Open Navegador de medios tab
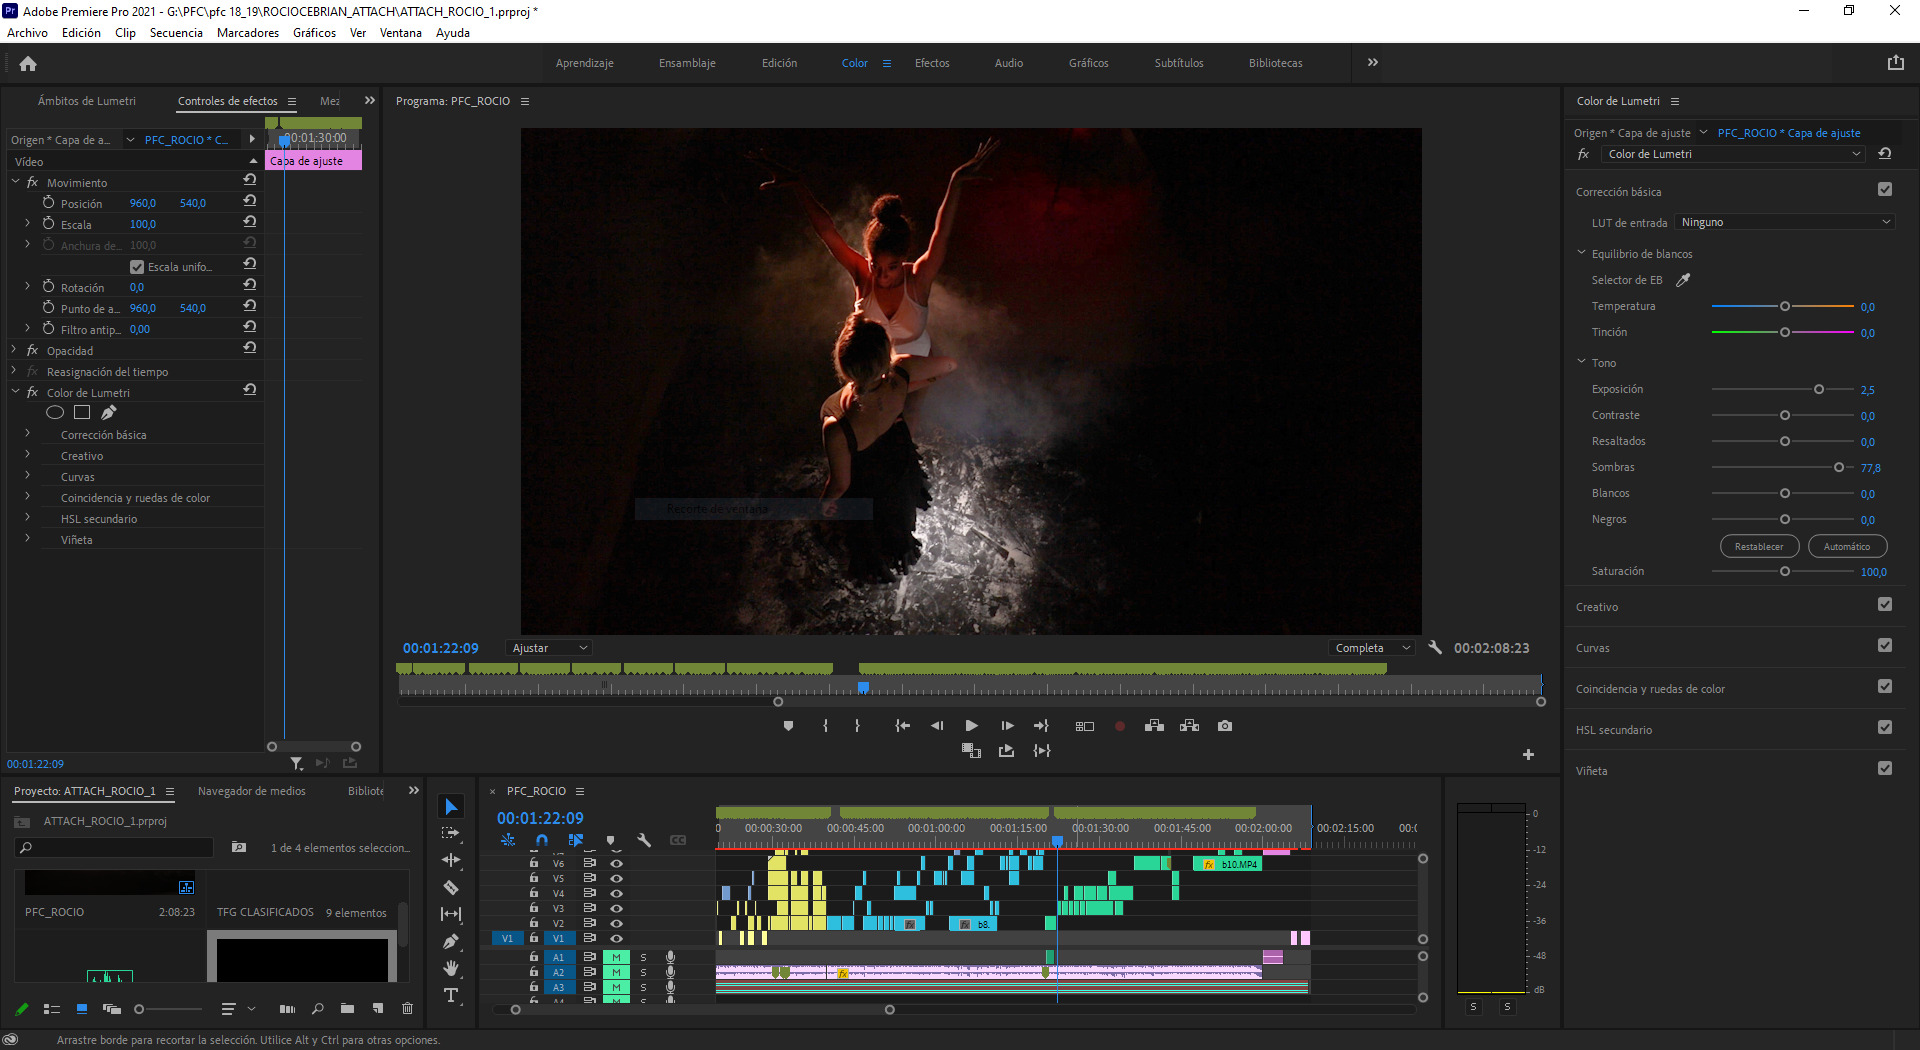Image resolution: width=1920 pixels, height=1050 pixels. [252, 791]
